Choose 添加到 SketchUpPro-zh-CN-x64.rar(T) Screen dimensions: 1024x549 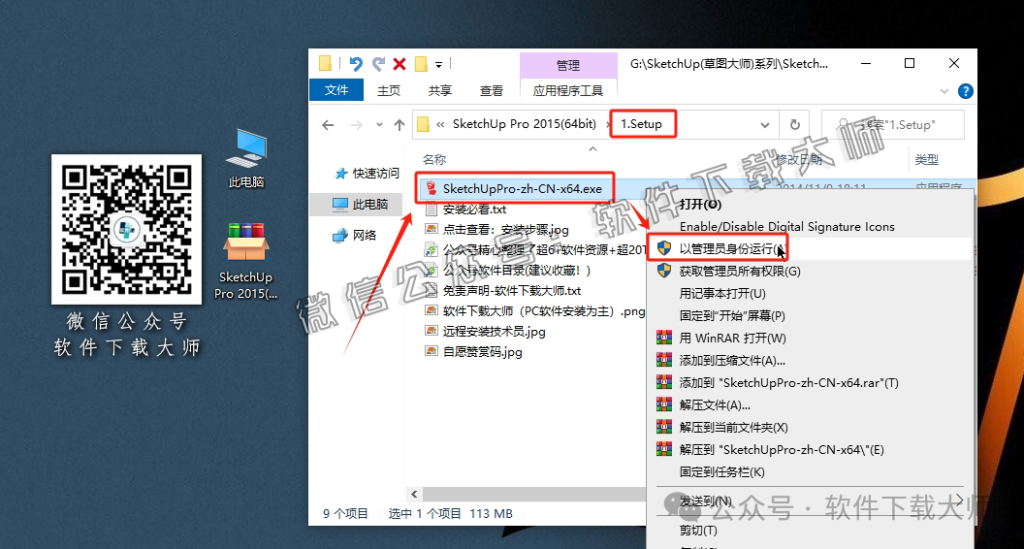pos(789,383)
